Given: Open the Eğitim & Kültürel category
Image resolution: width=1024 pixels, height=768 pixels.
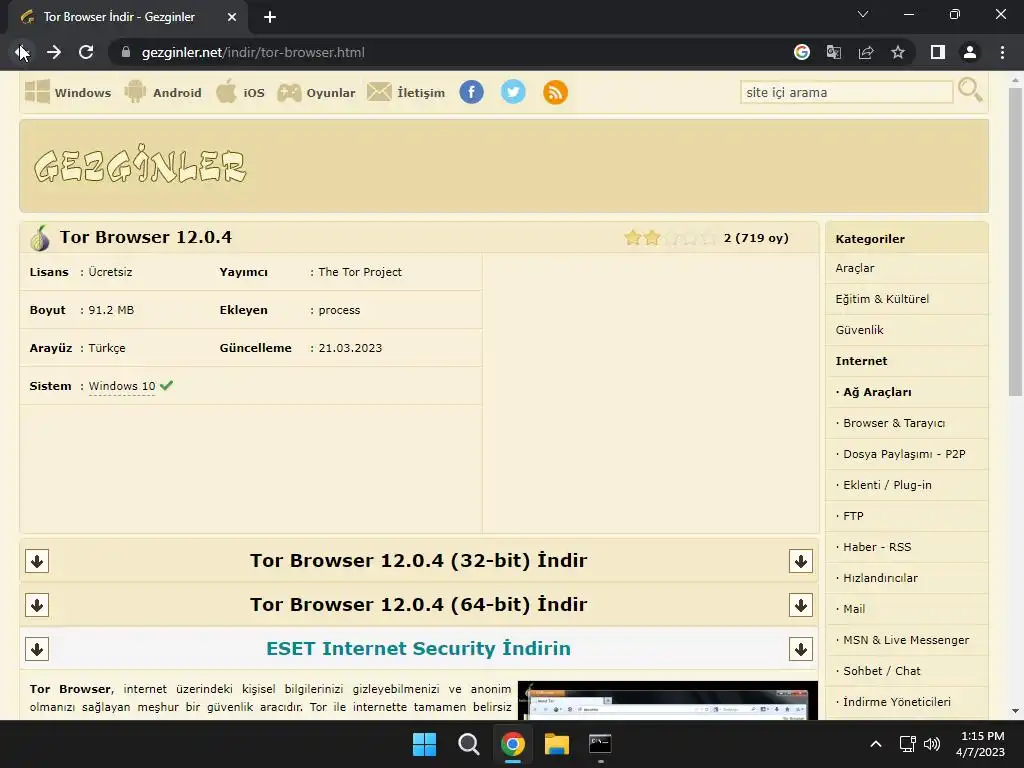Looking at the screenshot, I should coord(882,299).
